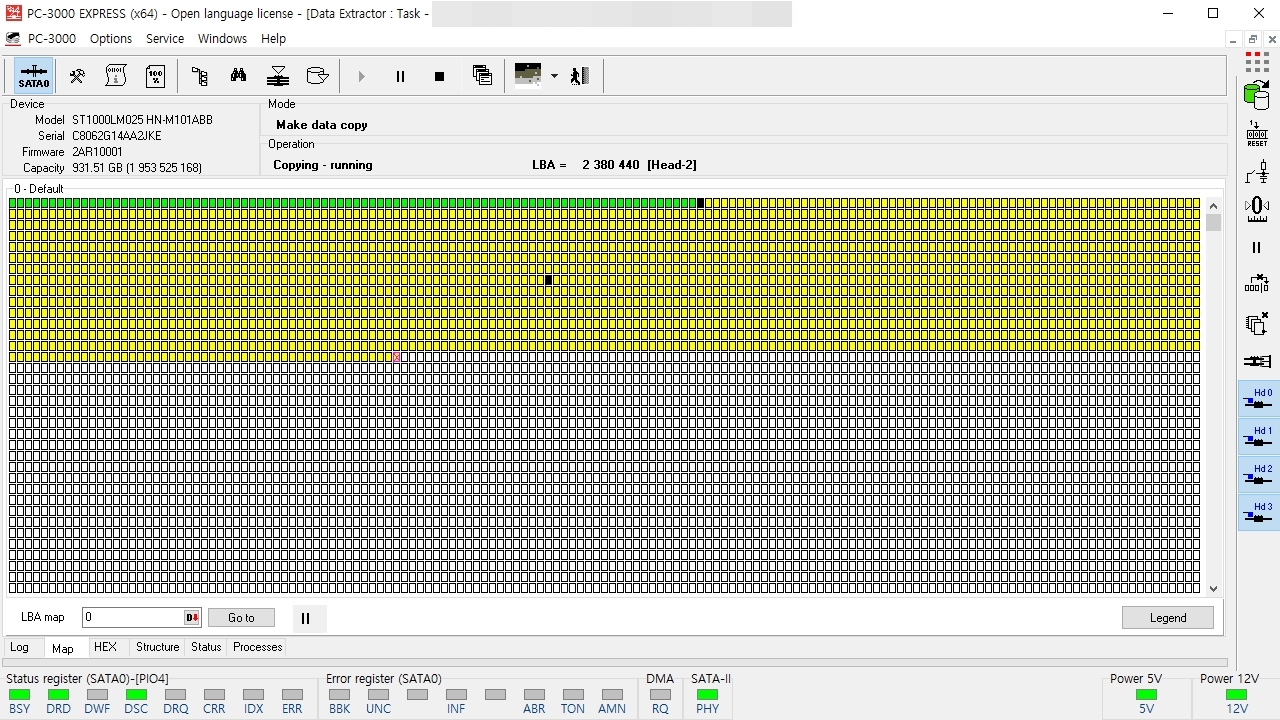Open the Legend button
This screenshot has height=720, width=1280.
[1168, 618]
